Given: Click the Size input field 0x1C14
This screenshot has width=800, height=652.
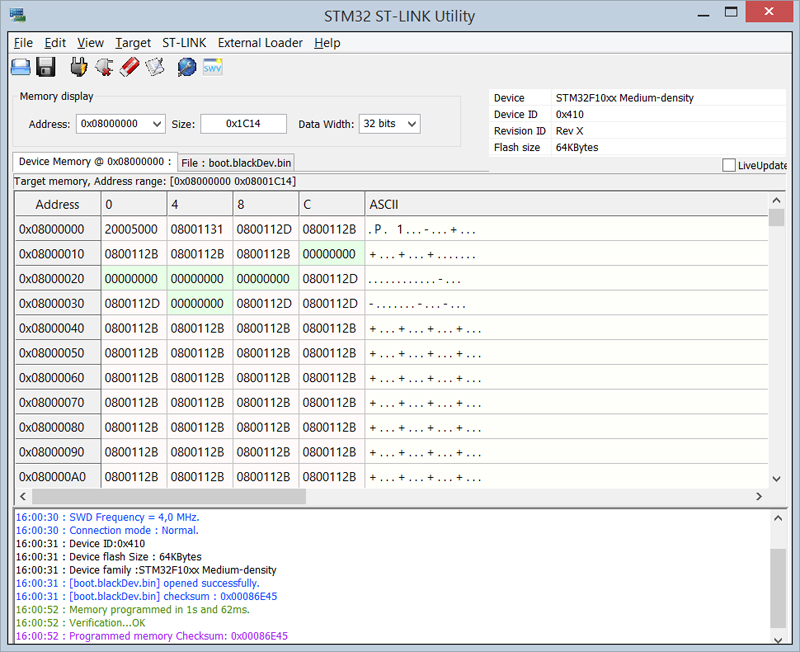Looking at the screenshot, I should pyautogui.click(x=243, y=124).
